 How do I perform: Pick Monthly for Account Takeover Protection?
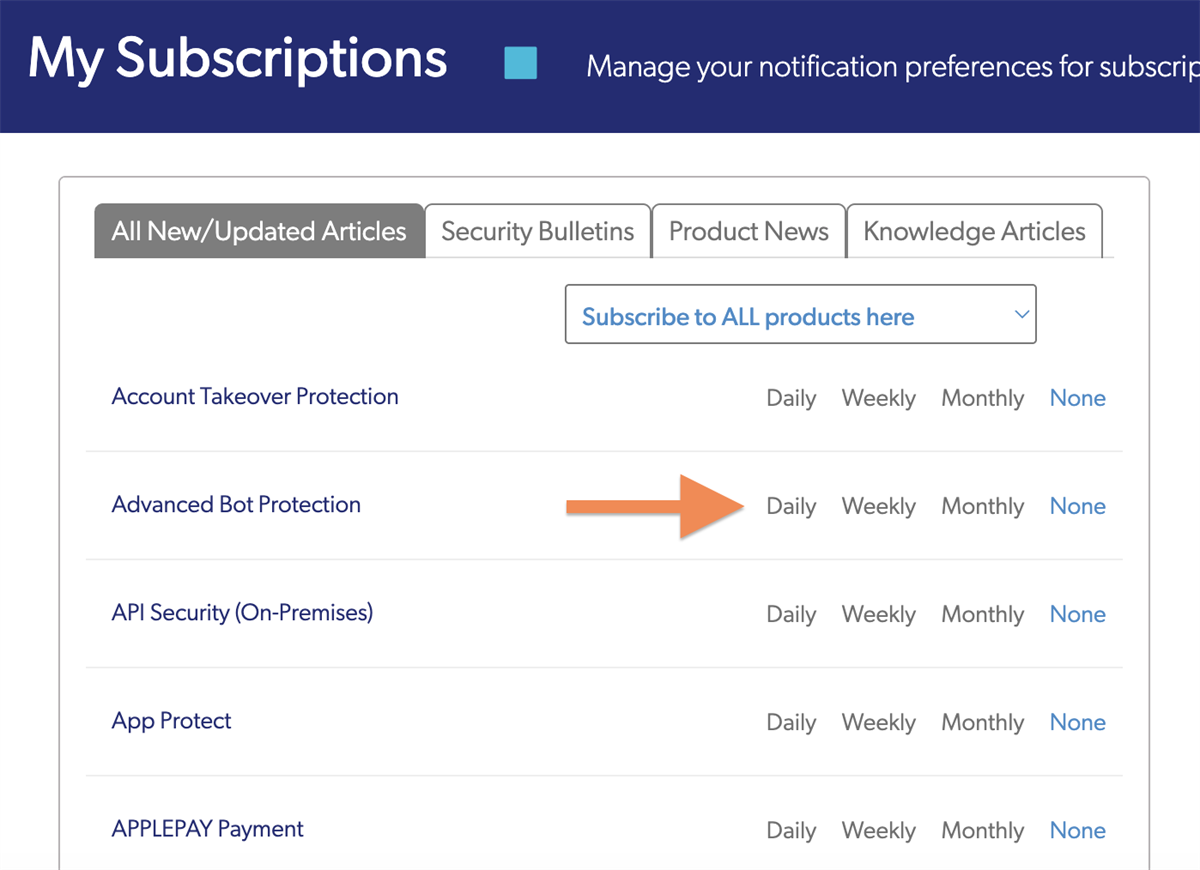click(982, 398)
